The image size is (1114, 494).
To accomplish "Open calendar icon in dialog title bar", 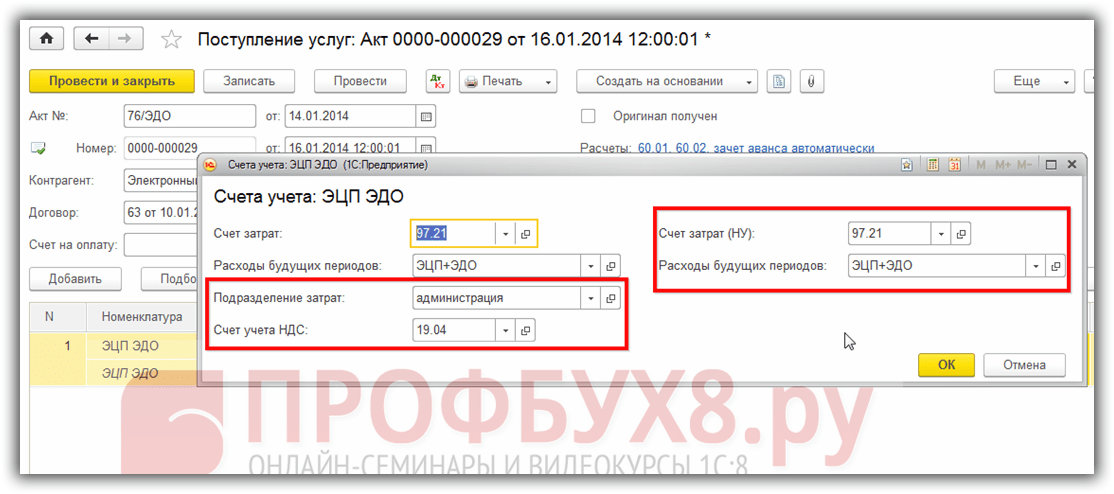I will [954, 165].
